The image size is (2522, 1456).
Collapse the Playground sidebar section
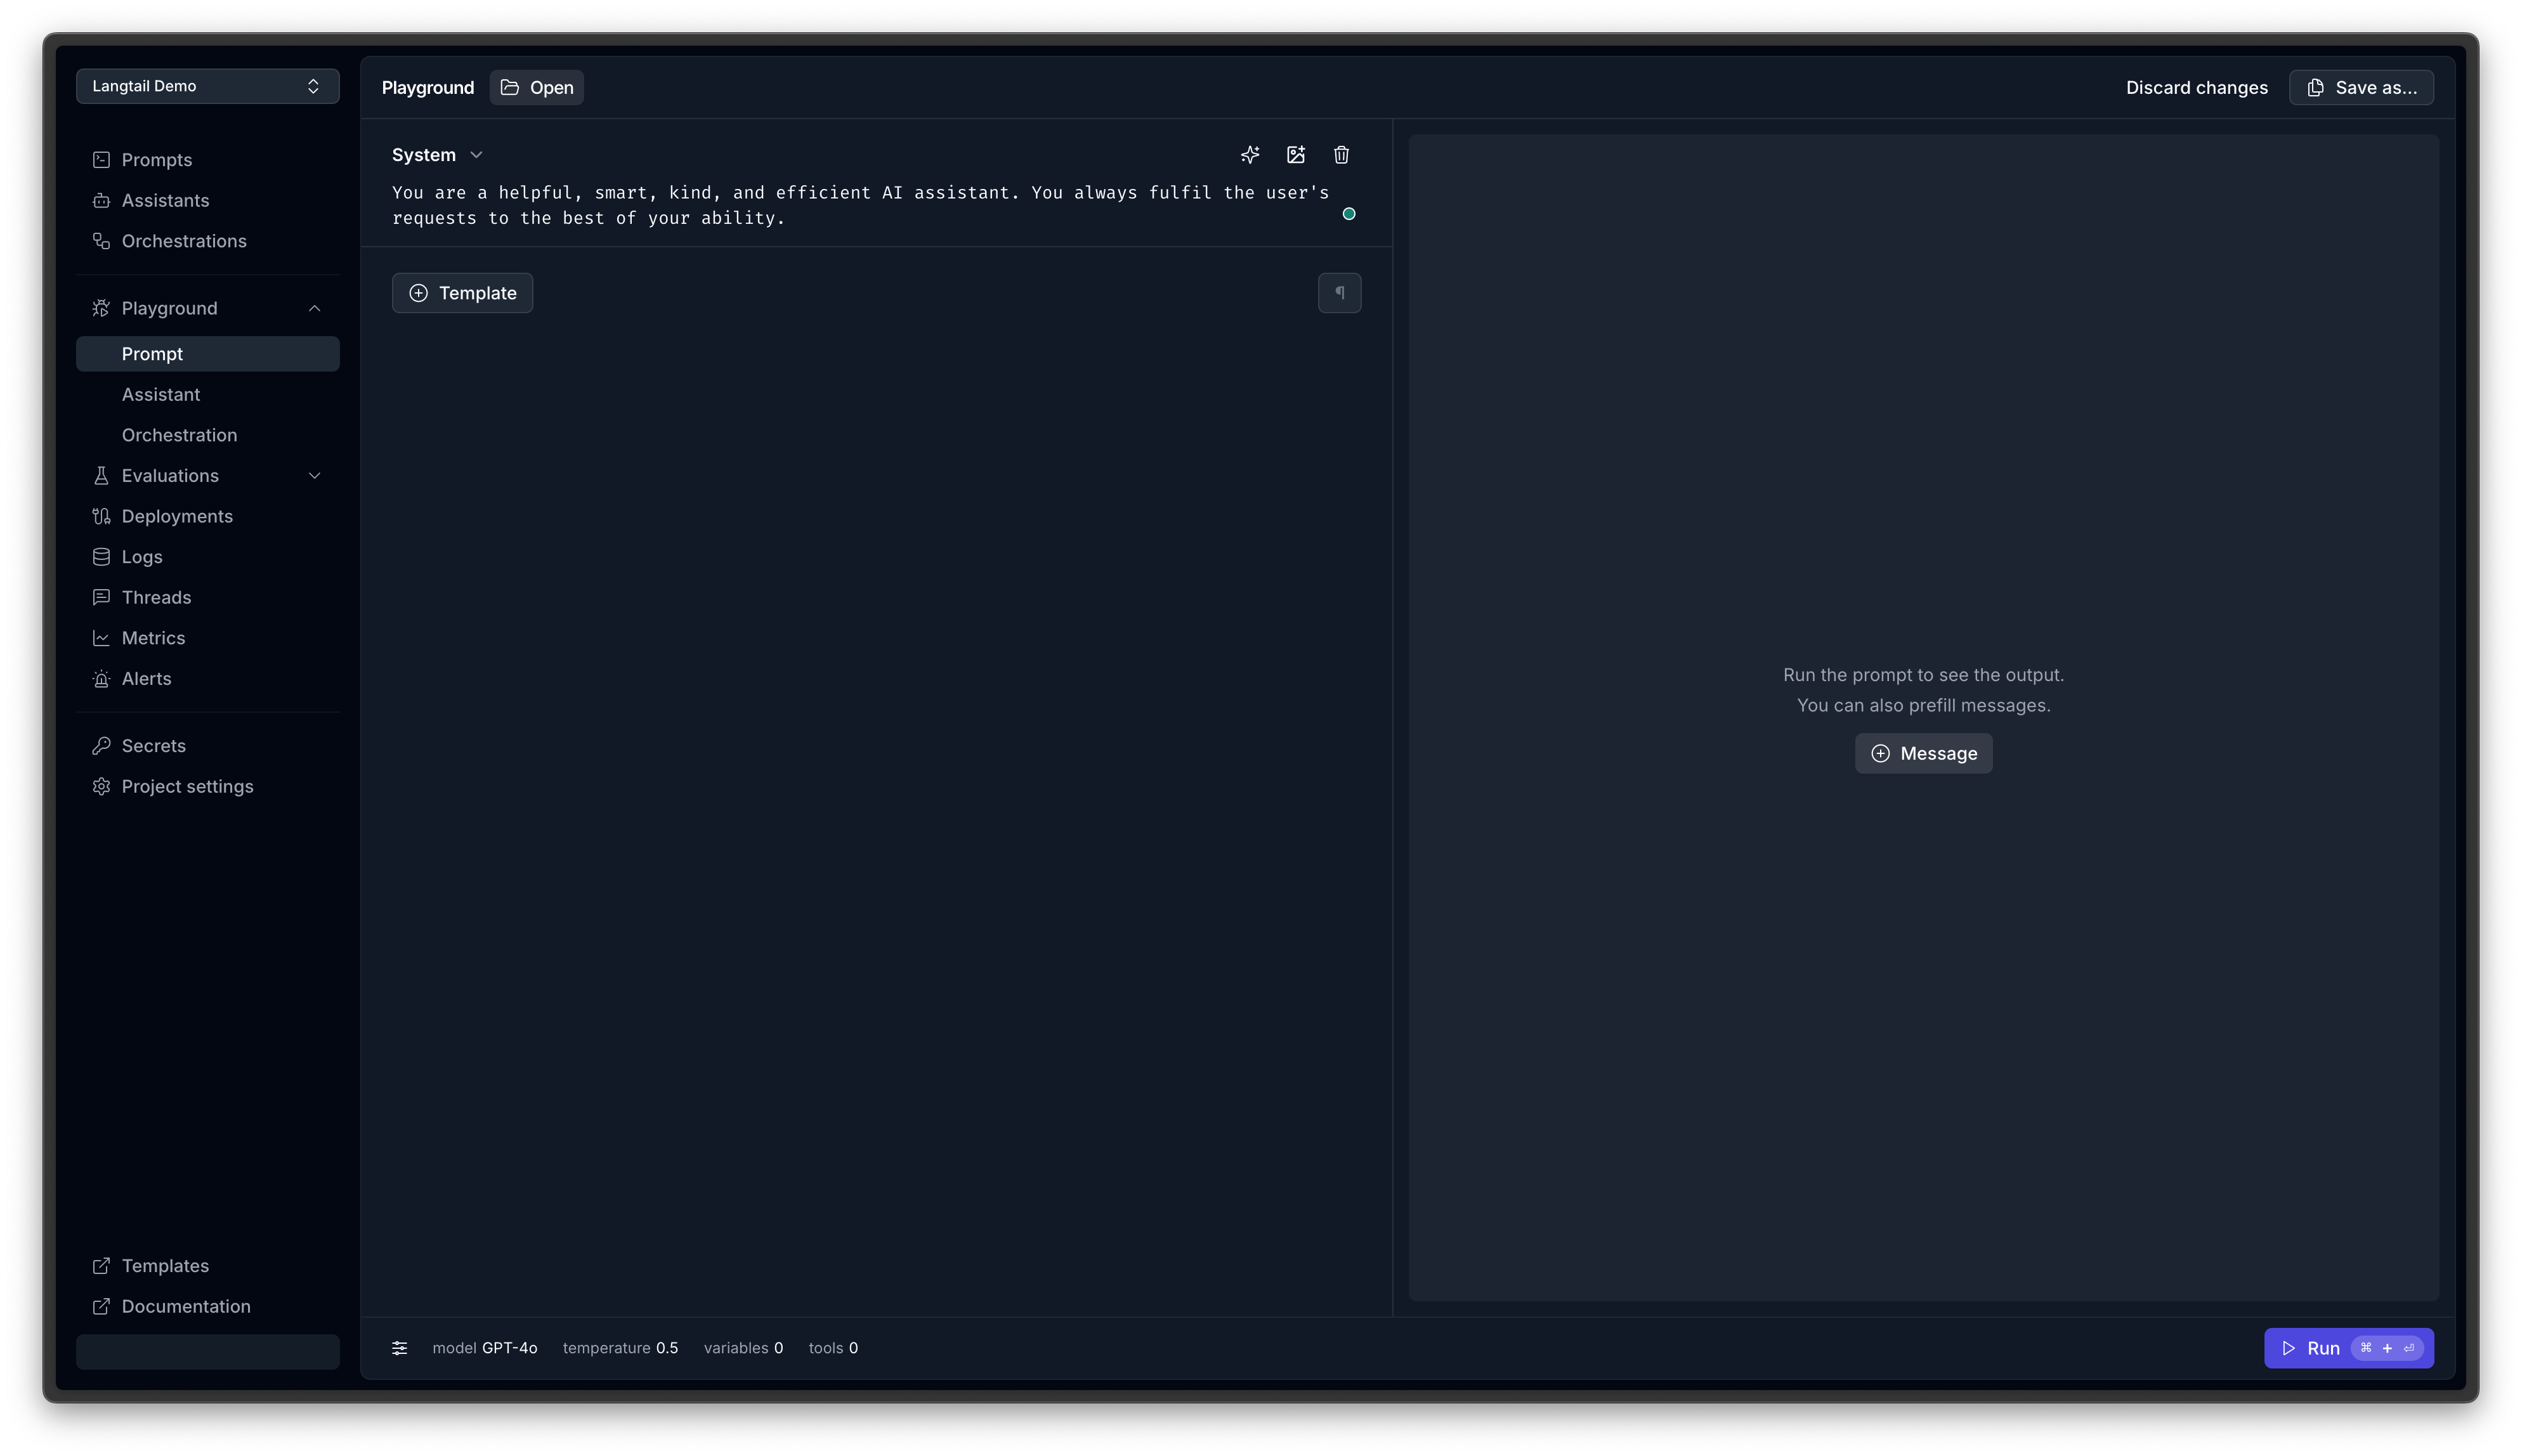click(x=314, y=308)
